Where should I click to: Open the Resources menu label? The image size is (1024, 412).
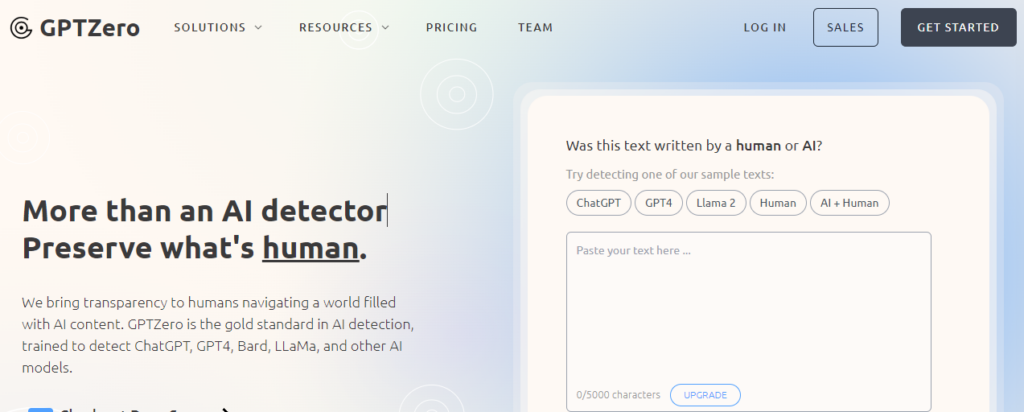pyautogui.click(x=336, y=27)
